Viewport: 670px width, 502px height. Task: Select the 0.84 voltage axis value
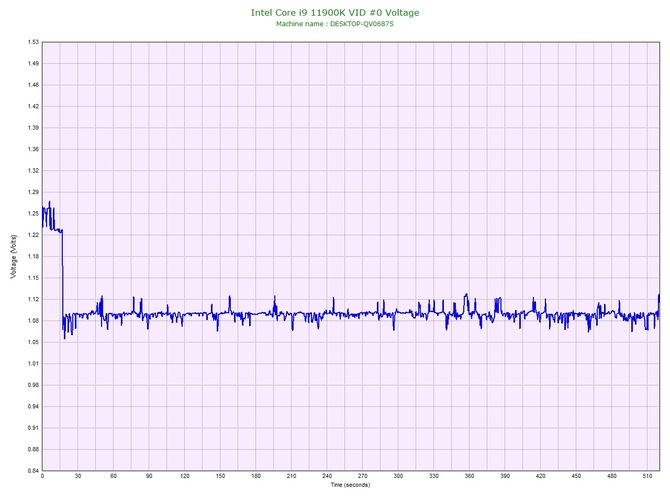(x=33, y=471)
